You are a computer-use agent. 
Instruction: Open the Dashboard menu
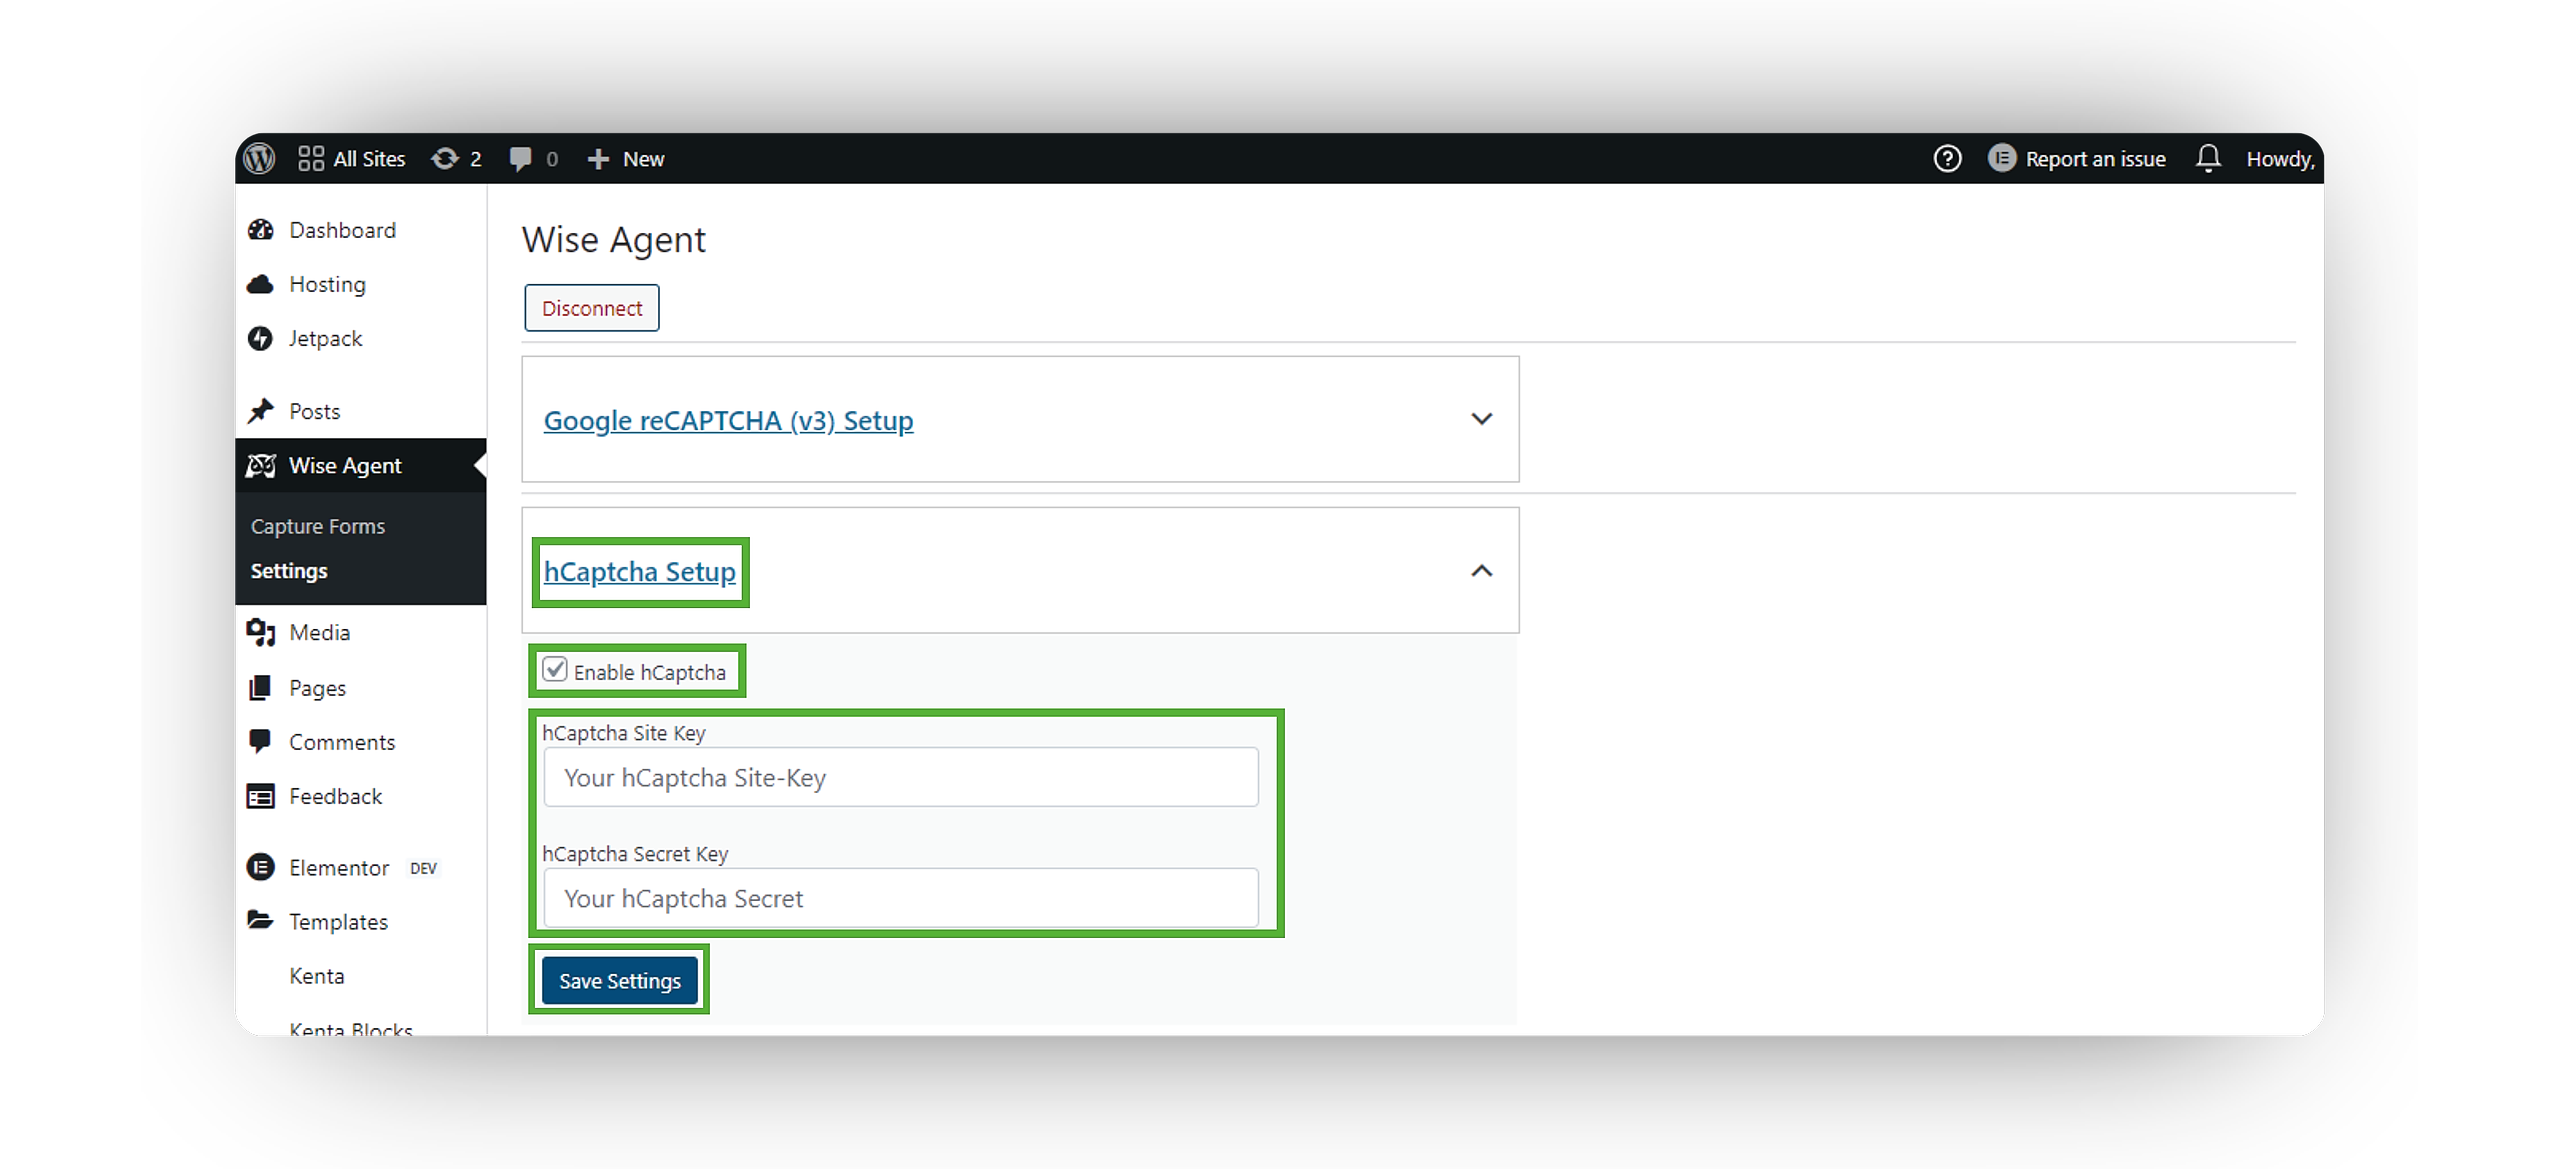(x=342, y=230)
